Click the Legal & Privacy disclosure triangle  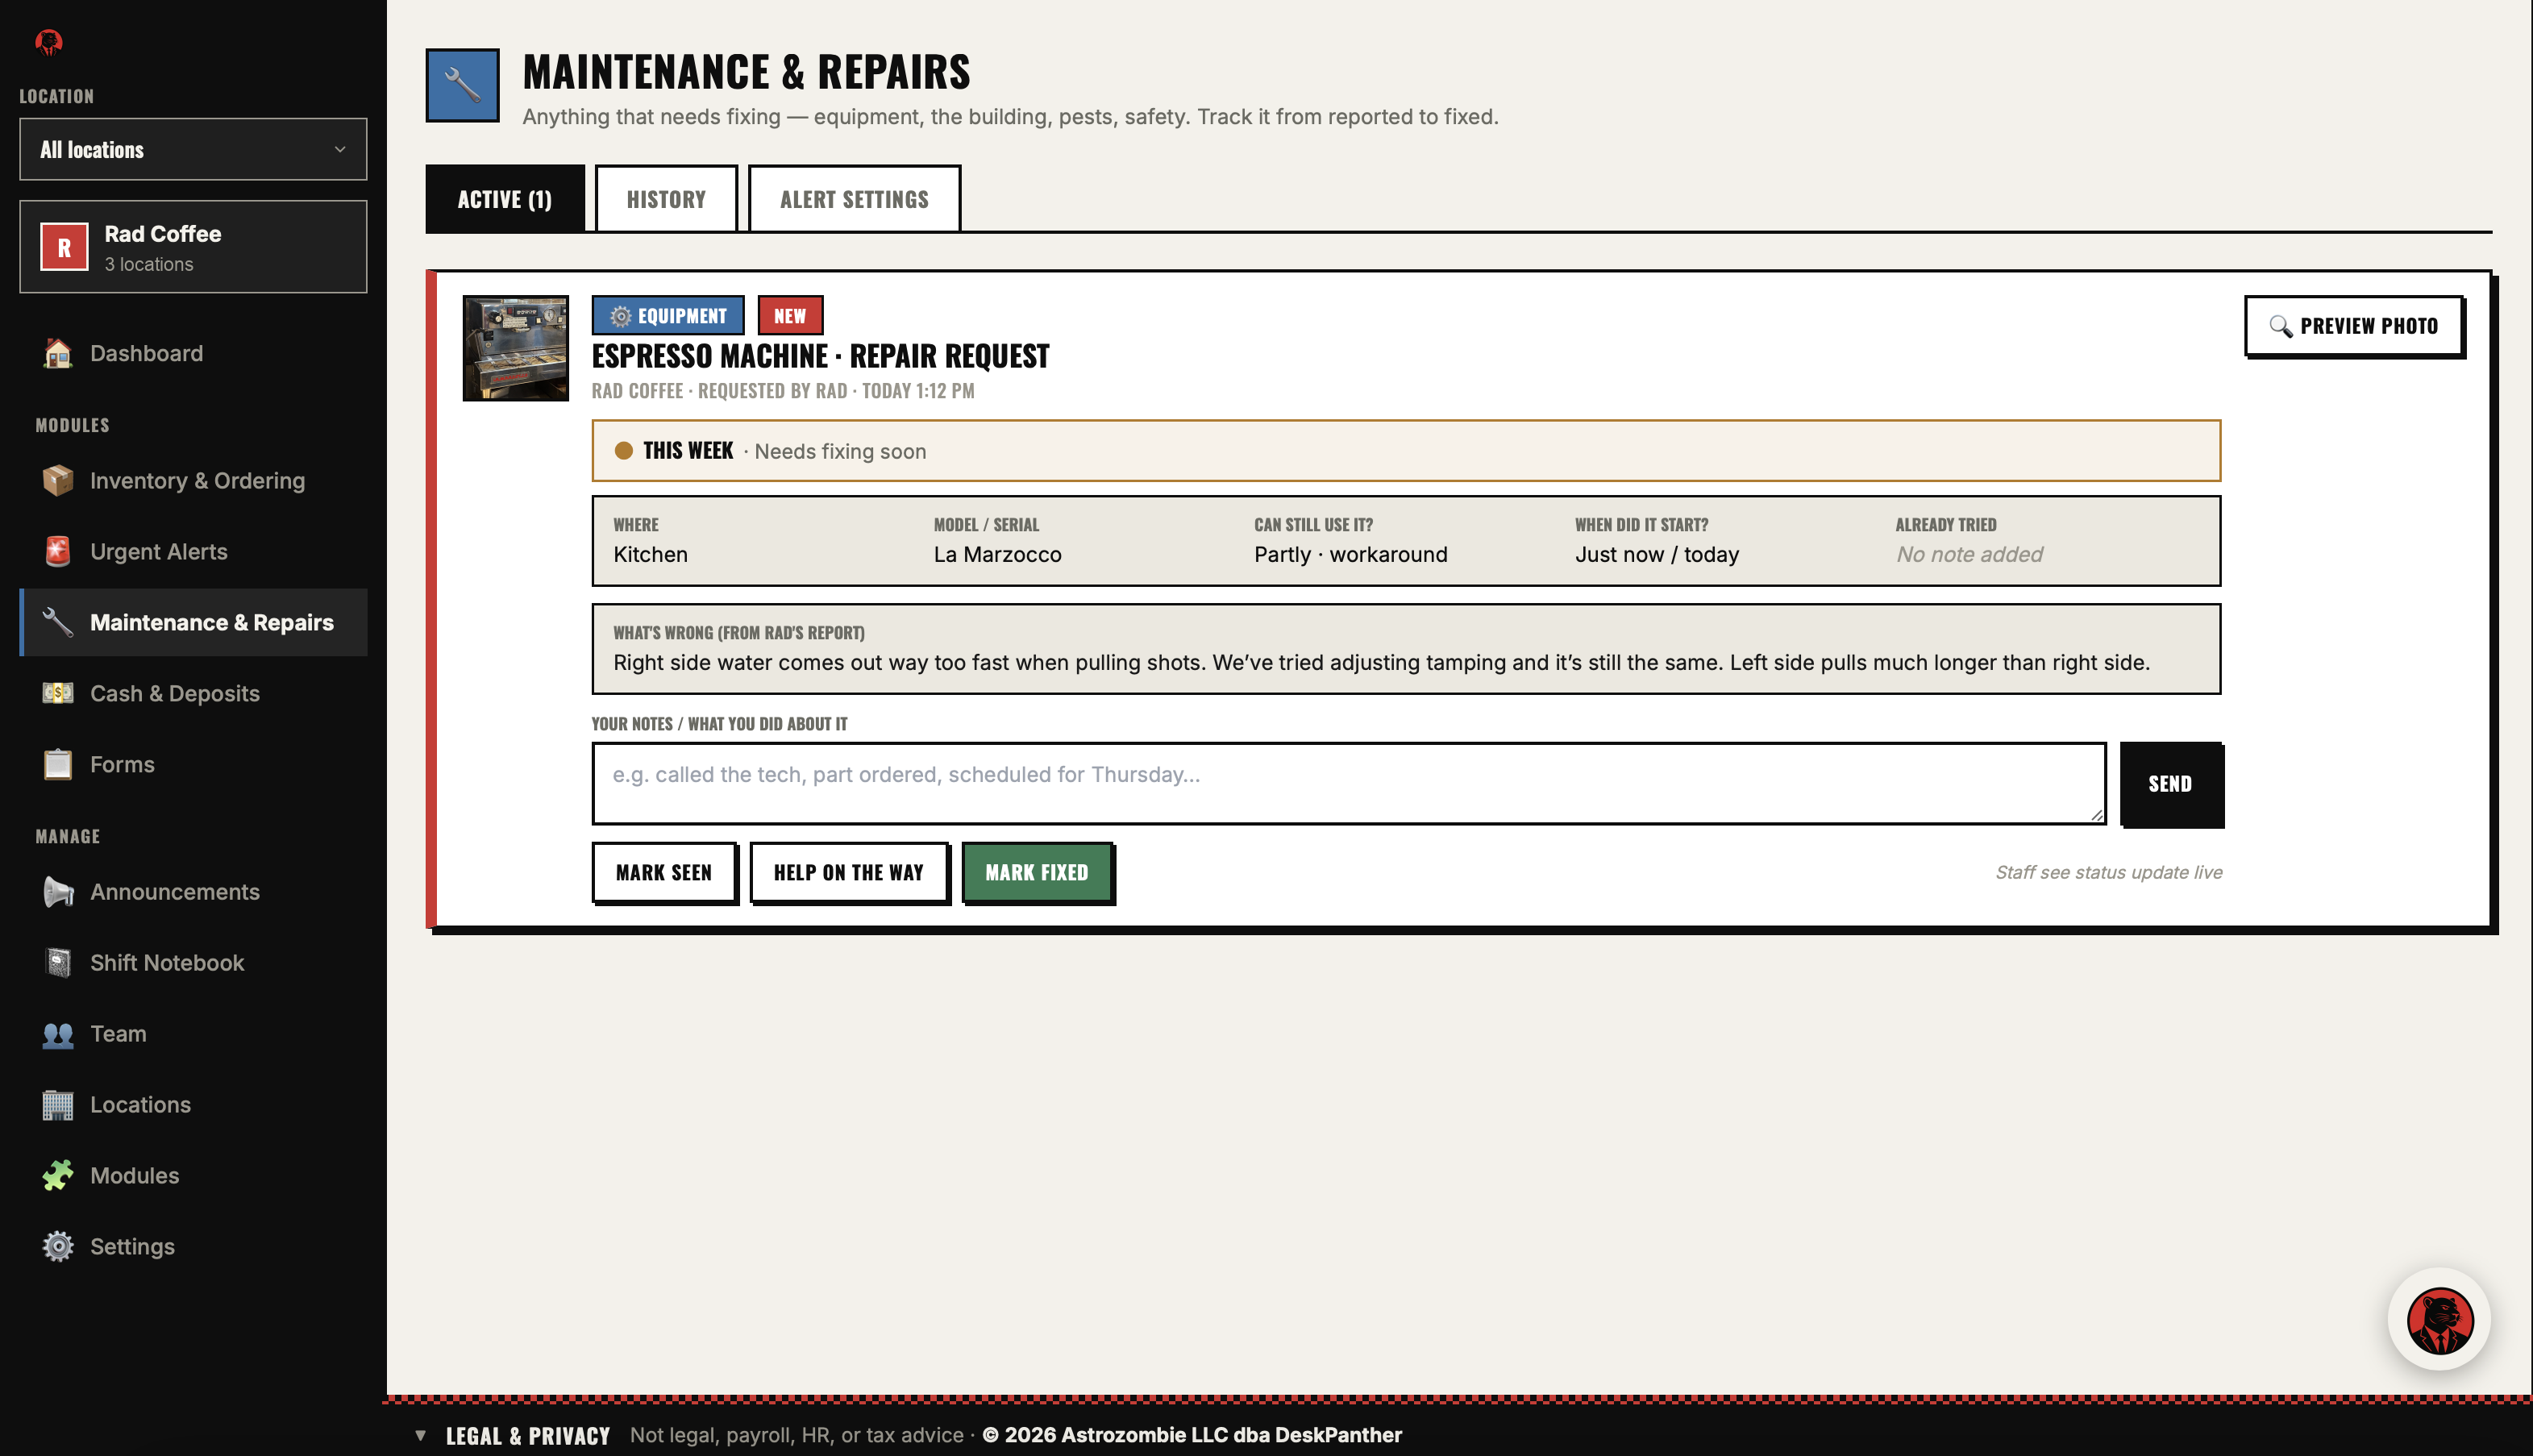pyautogui.click(x=420, y=1435)
